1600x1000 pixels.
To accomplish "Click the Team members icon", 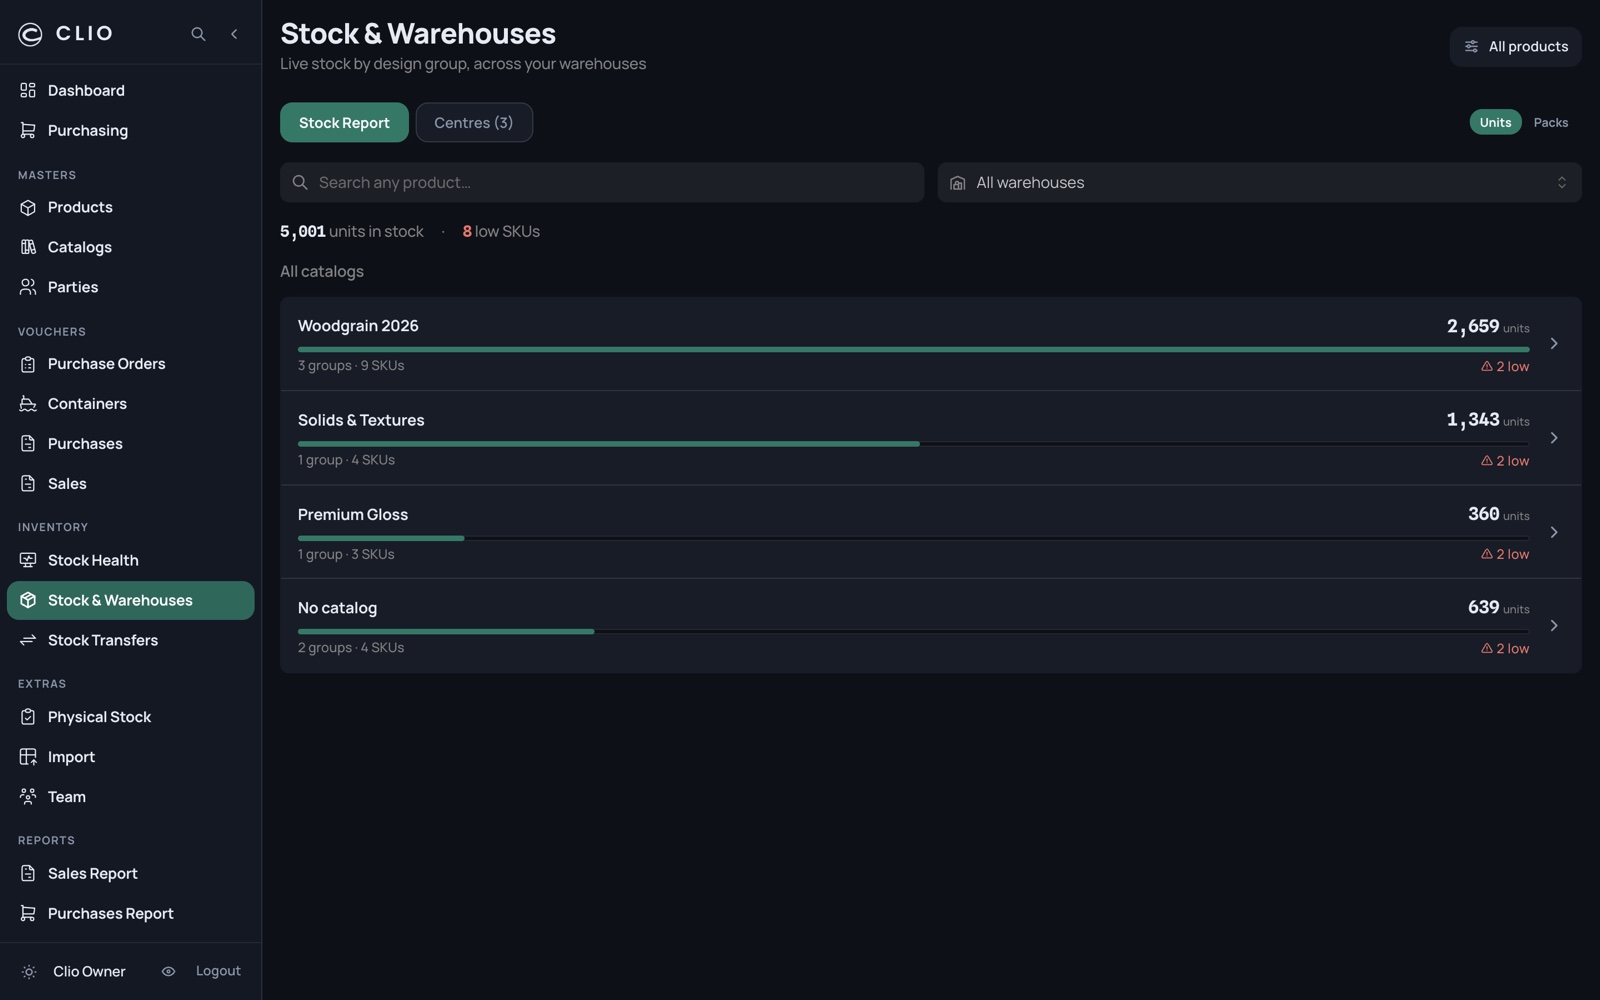I will 28,797.
